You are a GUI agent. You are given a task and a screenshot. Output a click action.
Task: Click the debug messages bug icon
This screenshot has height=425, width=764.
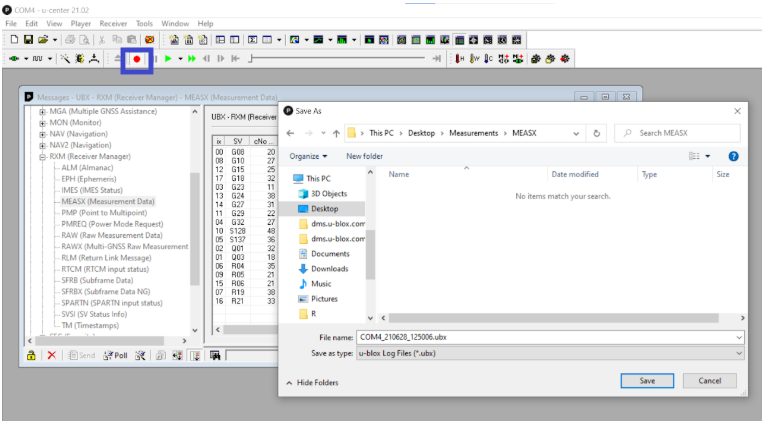79,58
